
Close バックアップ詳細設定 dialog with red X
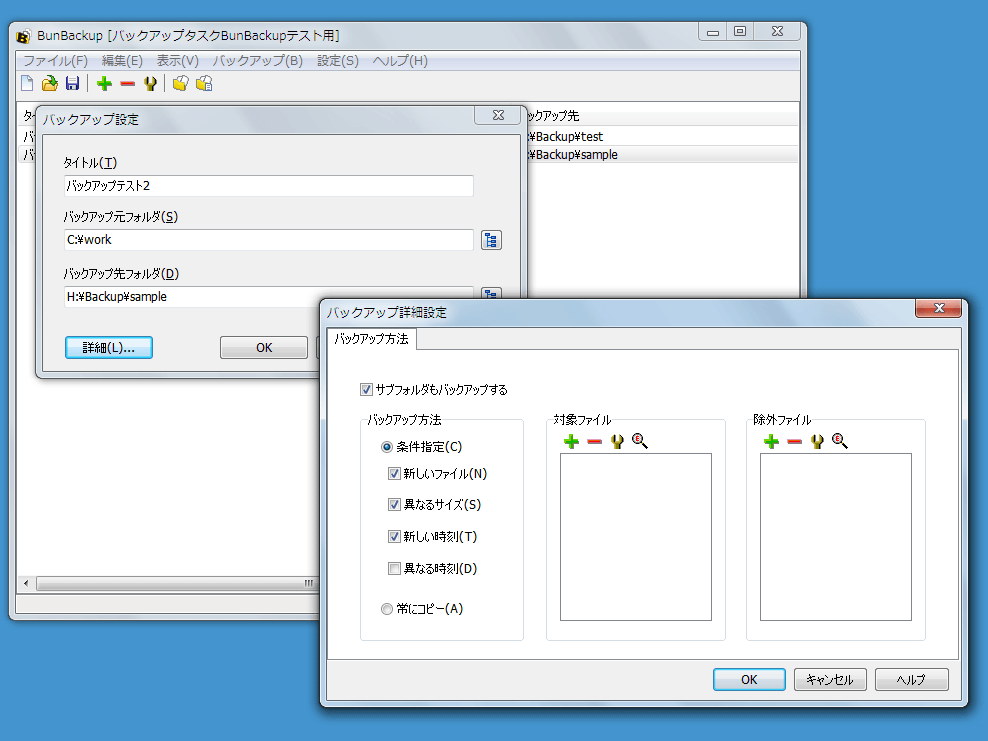[938, 307]
